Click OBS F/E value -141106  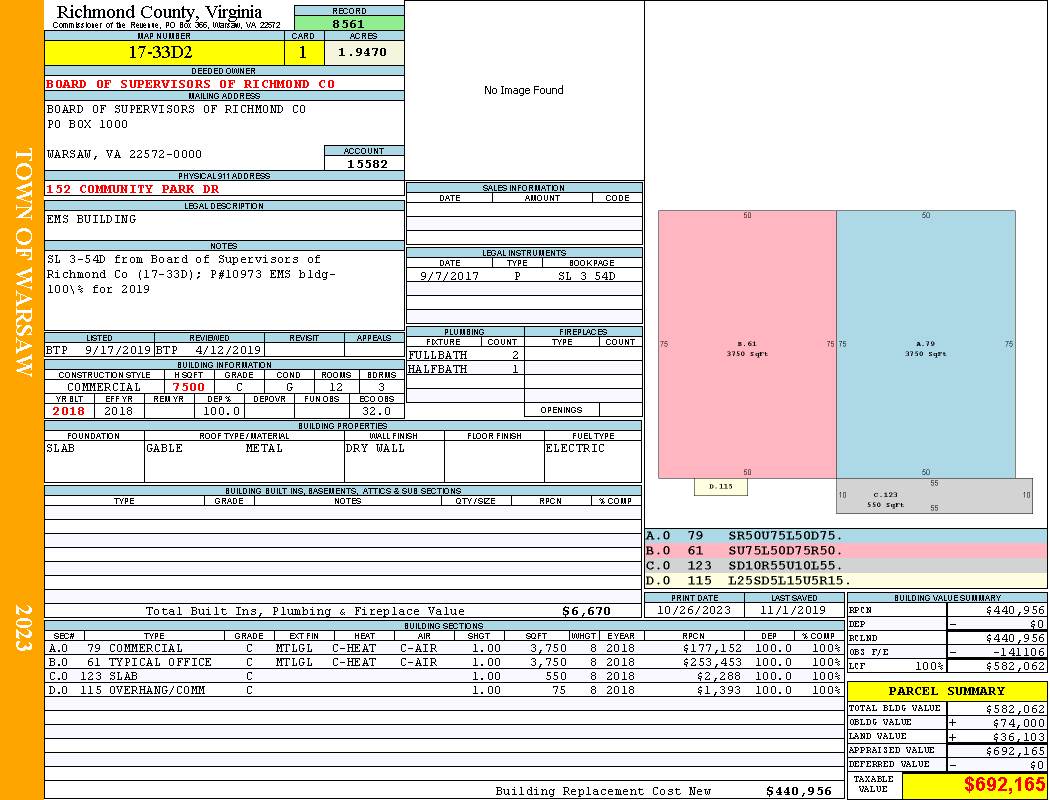tap(1018, 652)
